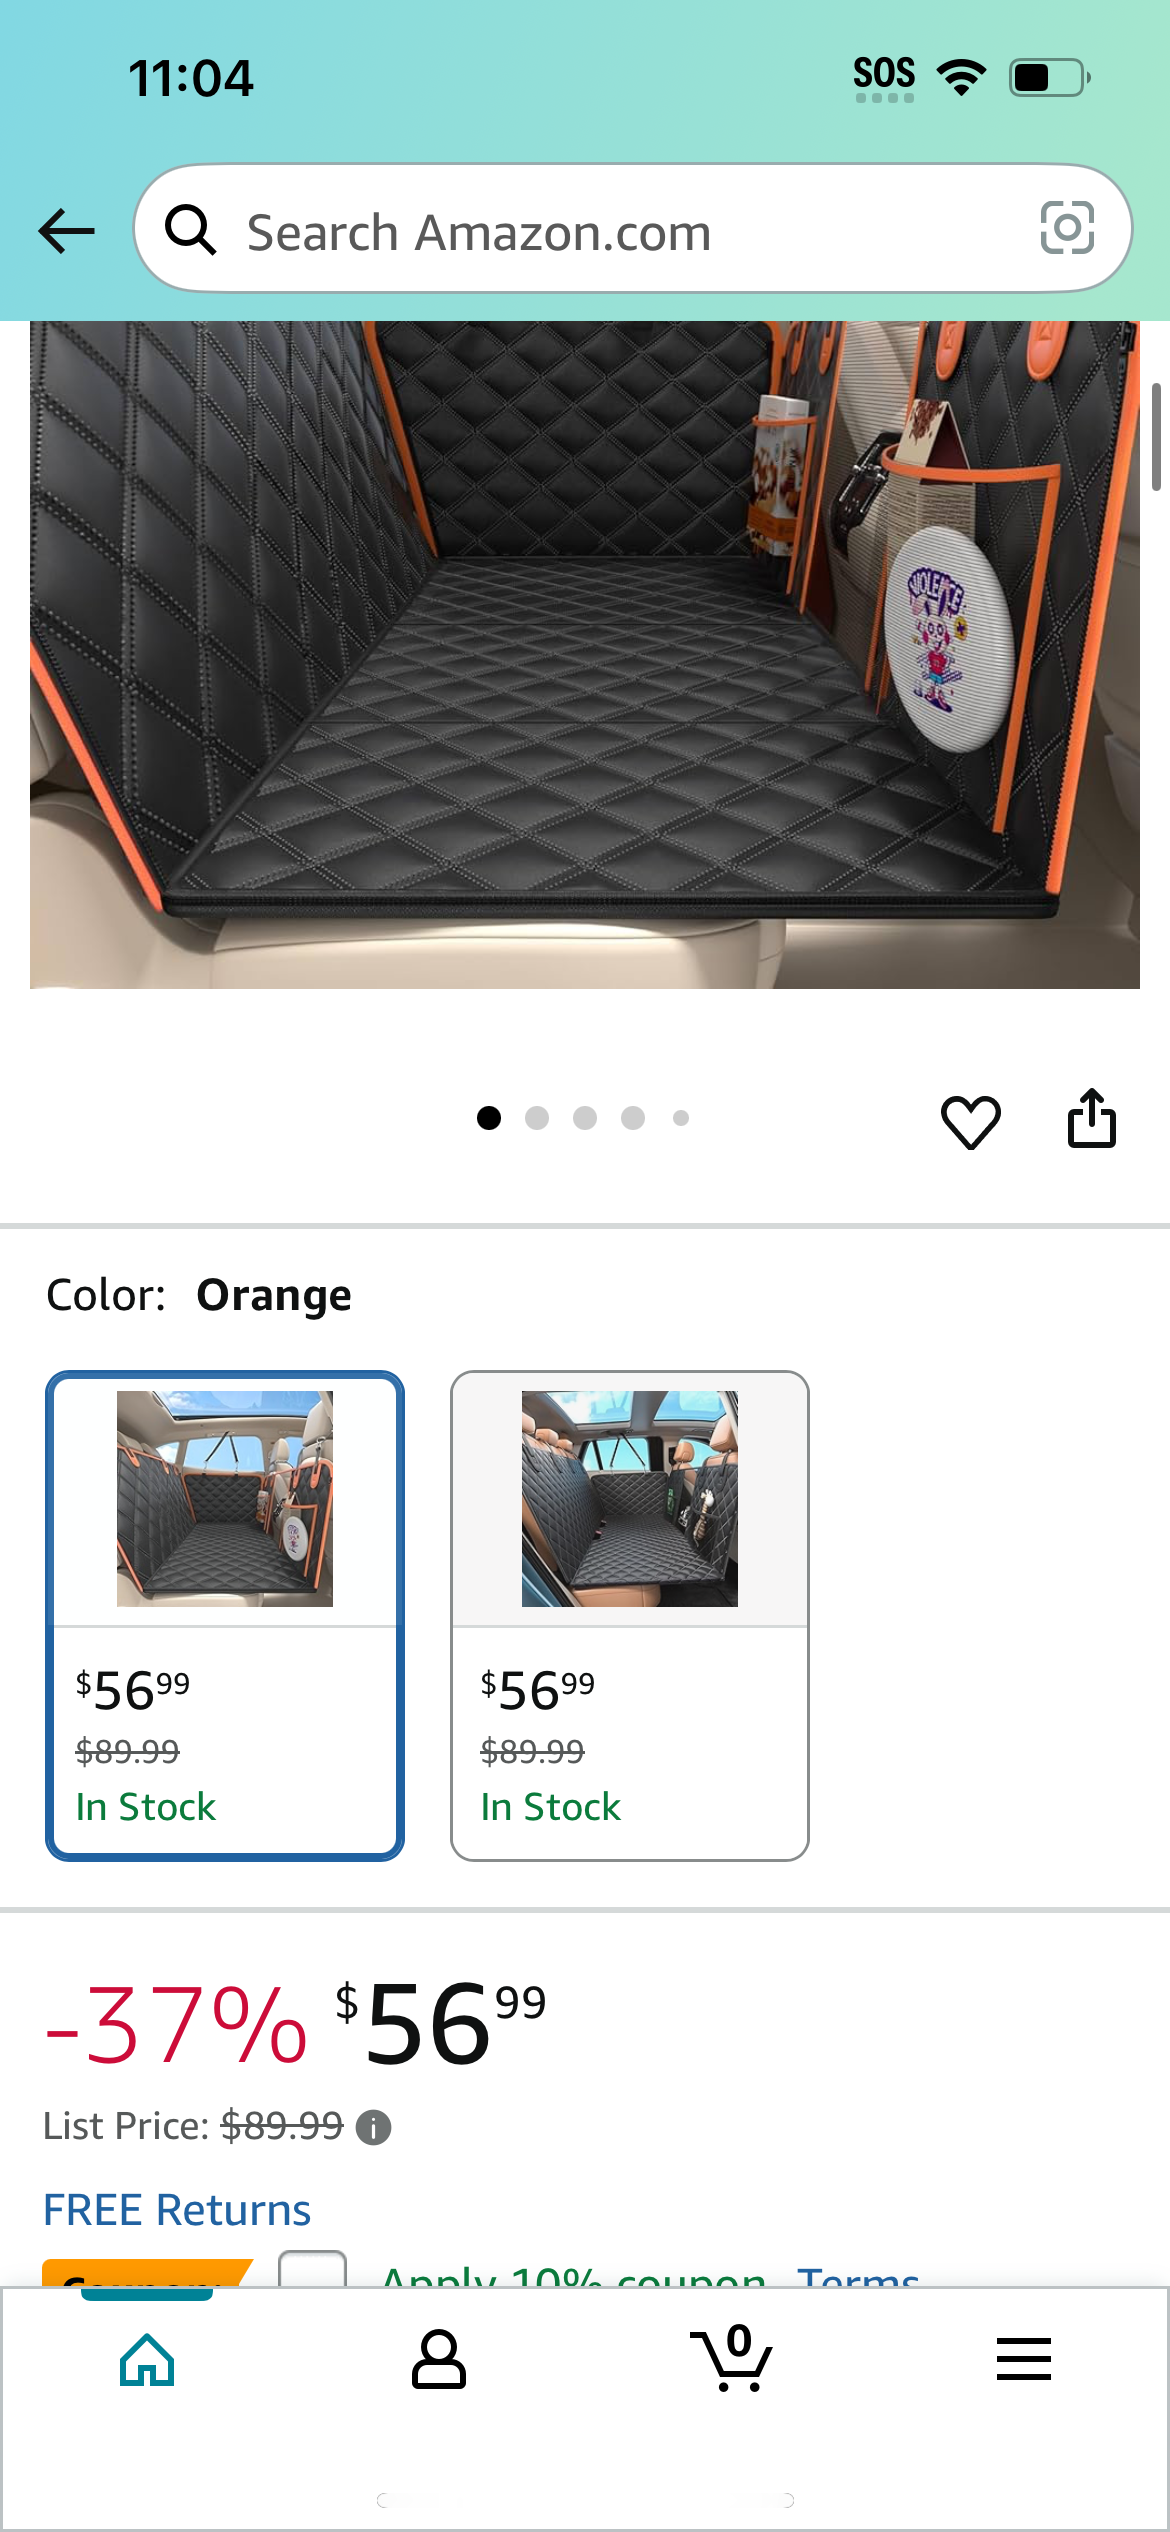Open the main product photo

click(x=585, y=655)
